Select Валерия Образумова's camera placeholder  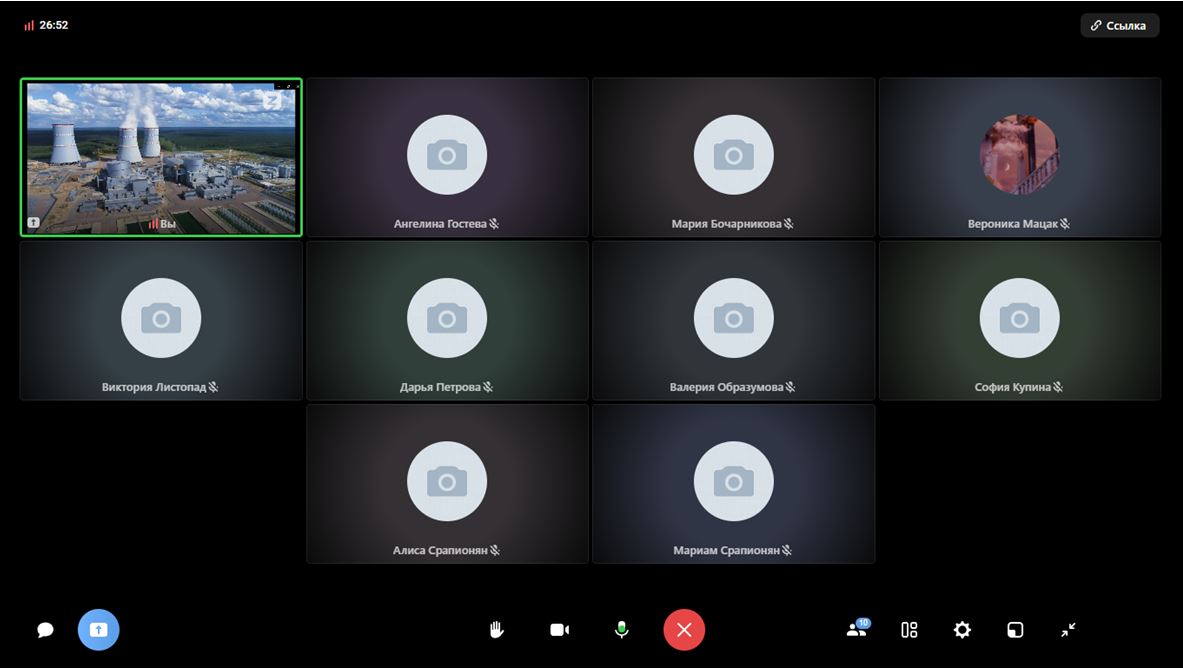[733, 318]
